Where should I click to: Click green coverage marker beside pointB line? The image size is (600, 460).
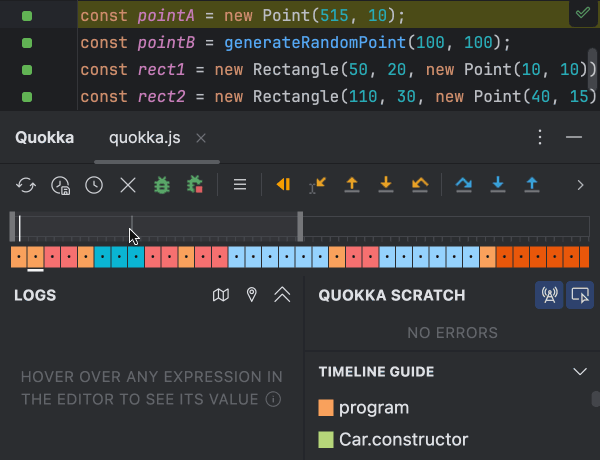pyautogui.click(x=27, y=43)
